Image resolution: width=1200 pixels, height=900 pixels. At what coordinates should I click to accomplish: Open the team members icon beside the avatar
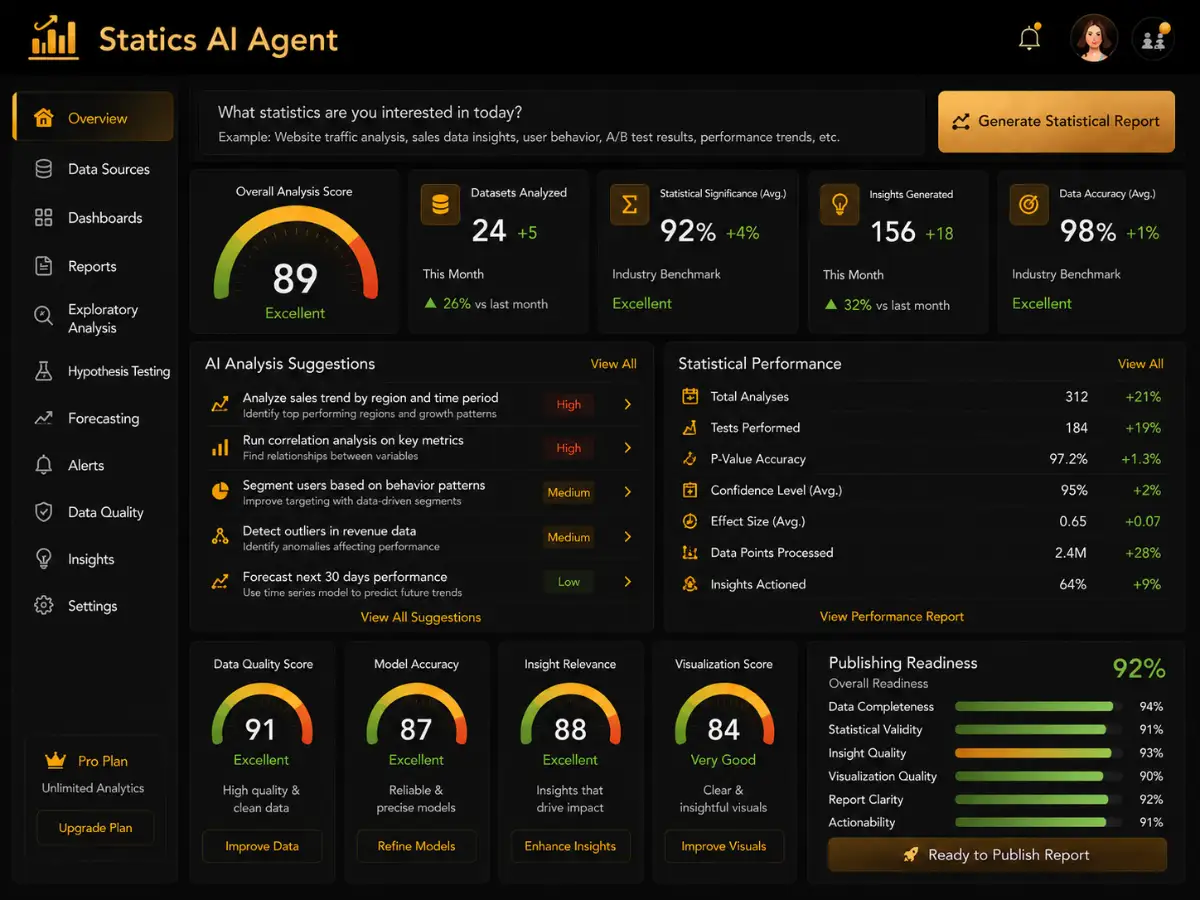(x=1153, y=40)
